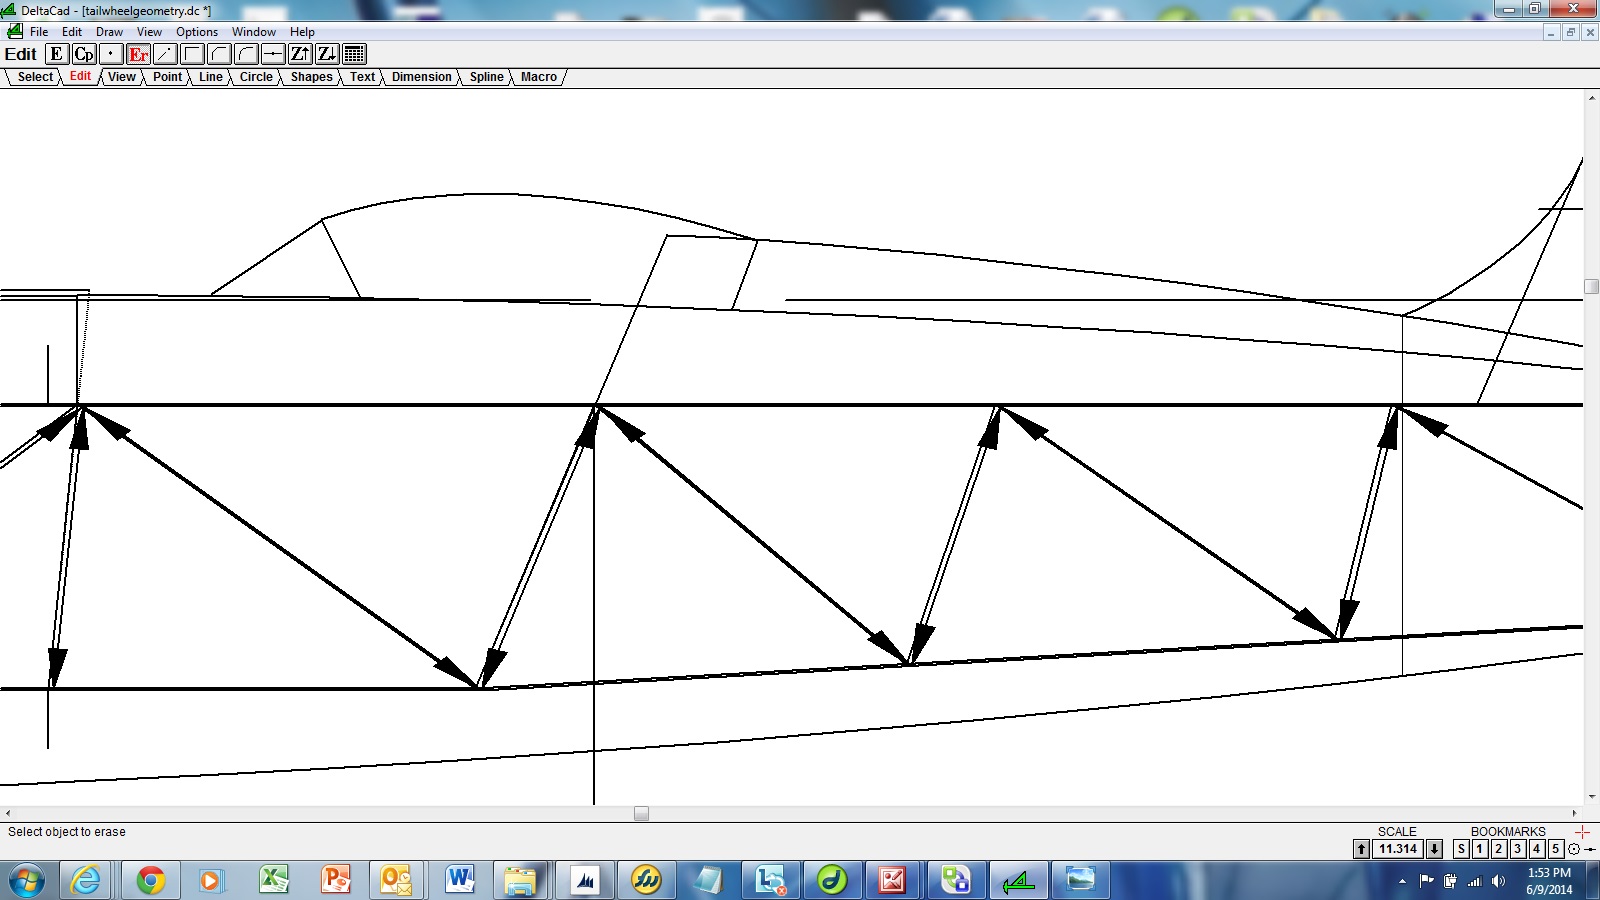1600x900 pixels.
Task: Show hidden system tray icons arrow
Action: [x=1402, y=881]
